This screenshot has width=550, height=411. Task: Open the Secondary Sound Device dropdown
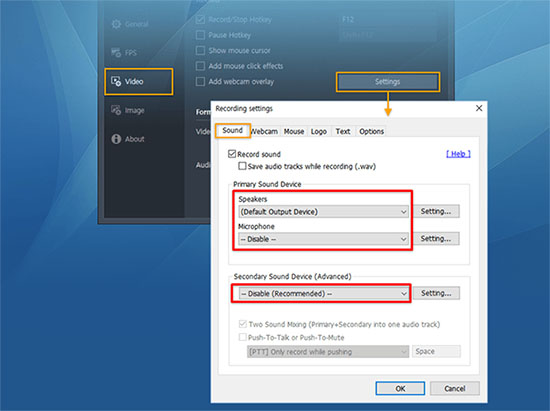pyautogui.click(x=323, y=294)
